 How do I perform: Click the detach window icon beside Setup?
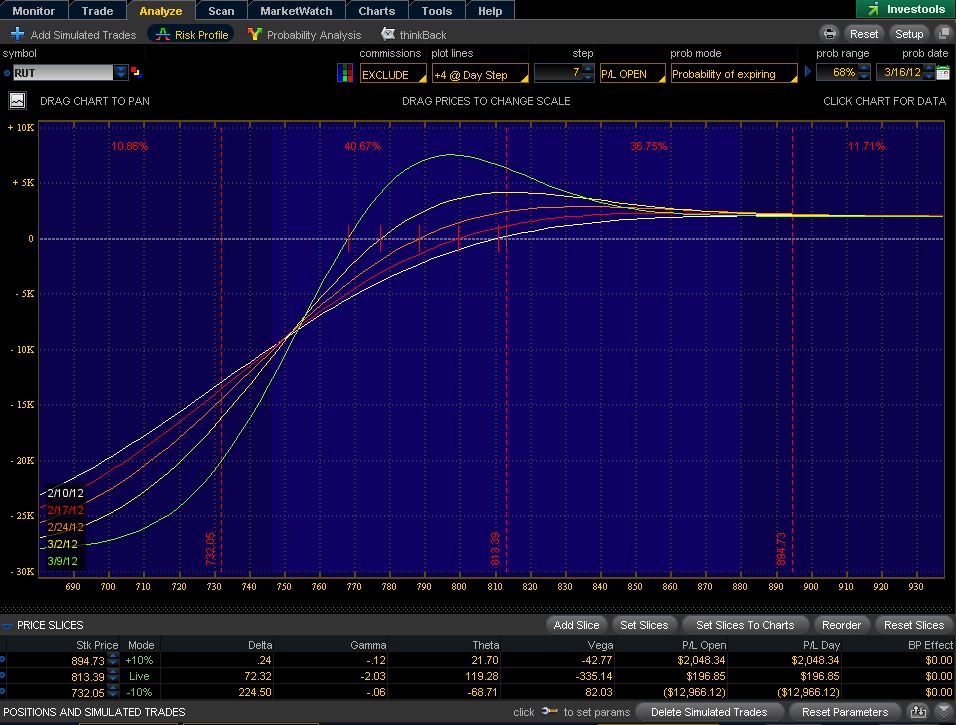944,34
